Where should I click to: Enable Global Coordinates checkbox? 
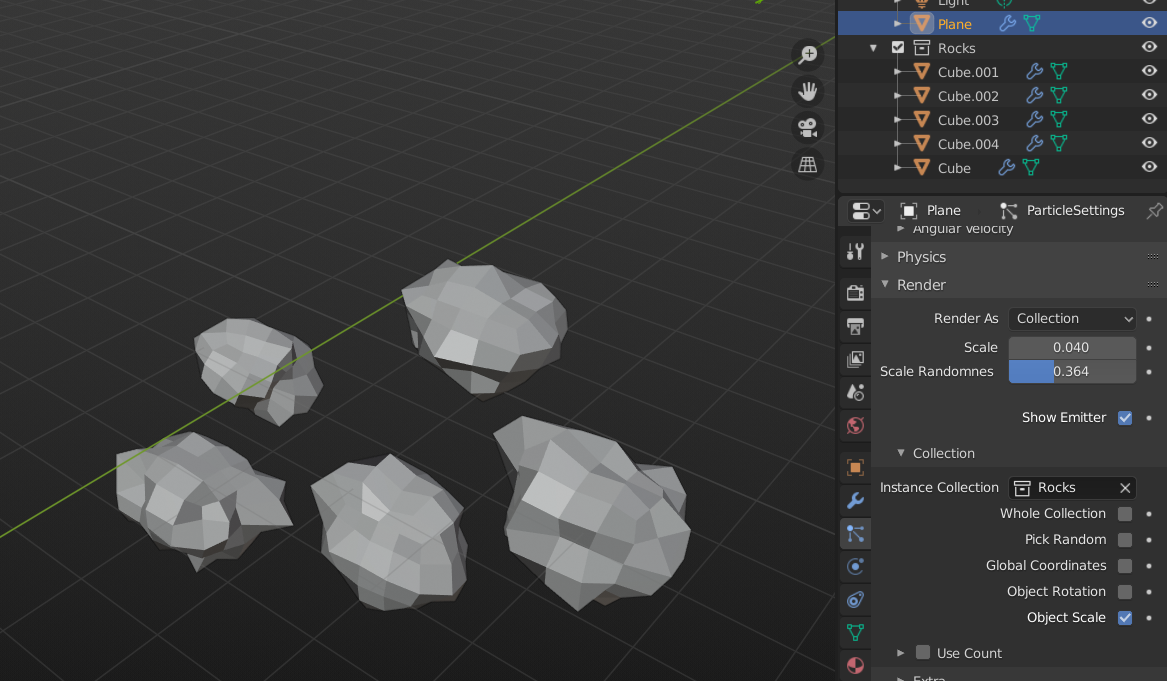1125,566
